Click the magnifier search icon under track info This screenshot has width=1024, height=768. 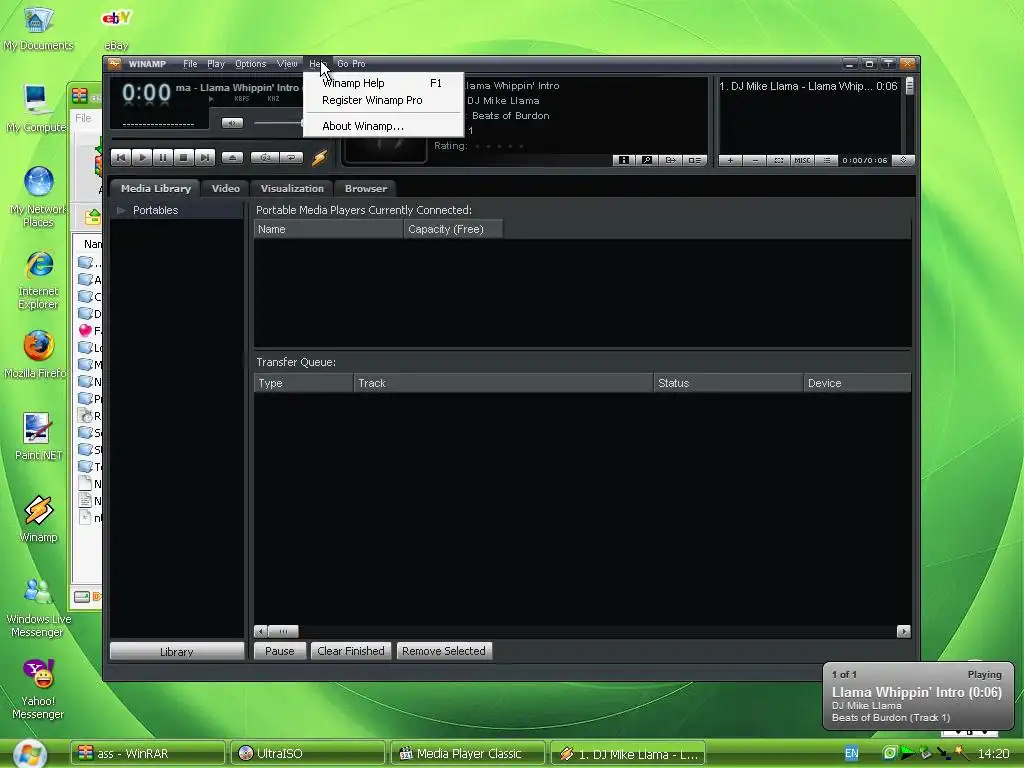[647, 160]
